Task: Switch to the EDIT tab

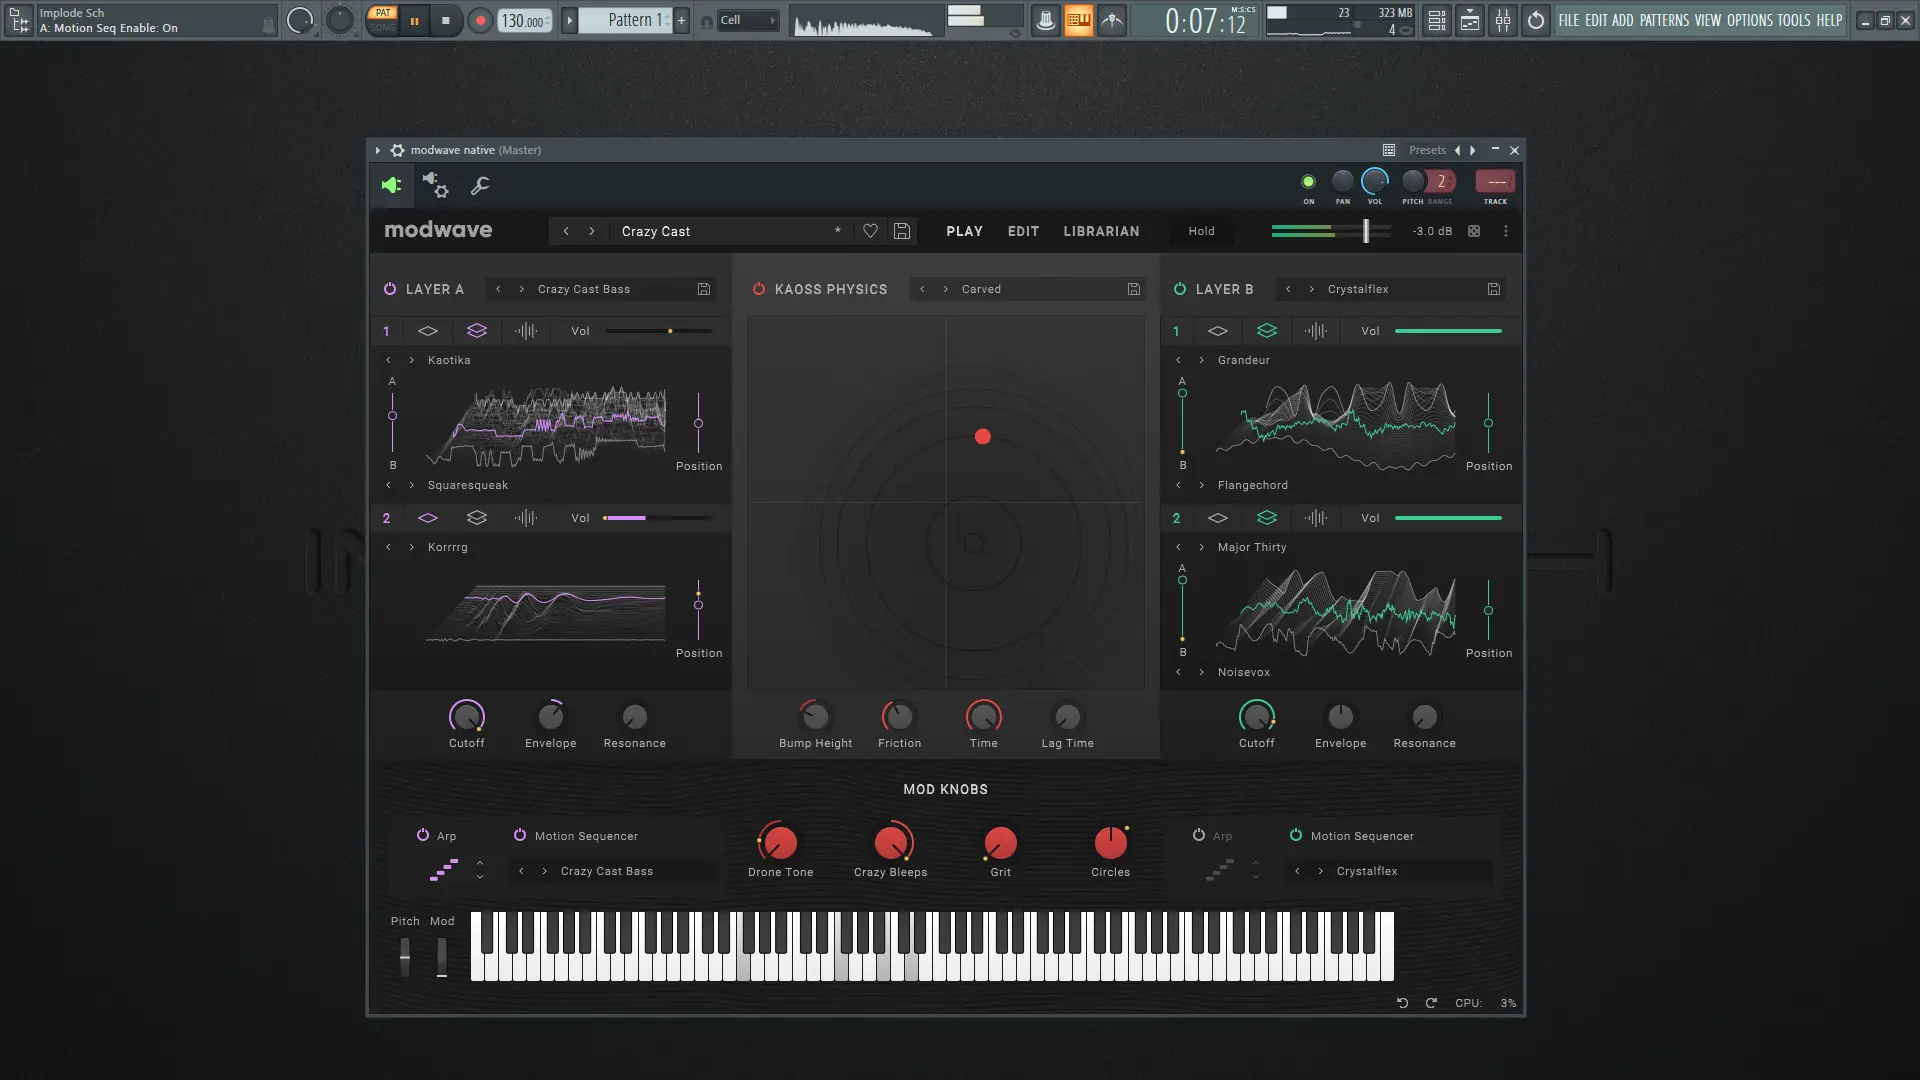Action: click(x=1023, y=231)
